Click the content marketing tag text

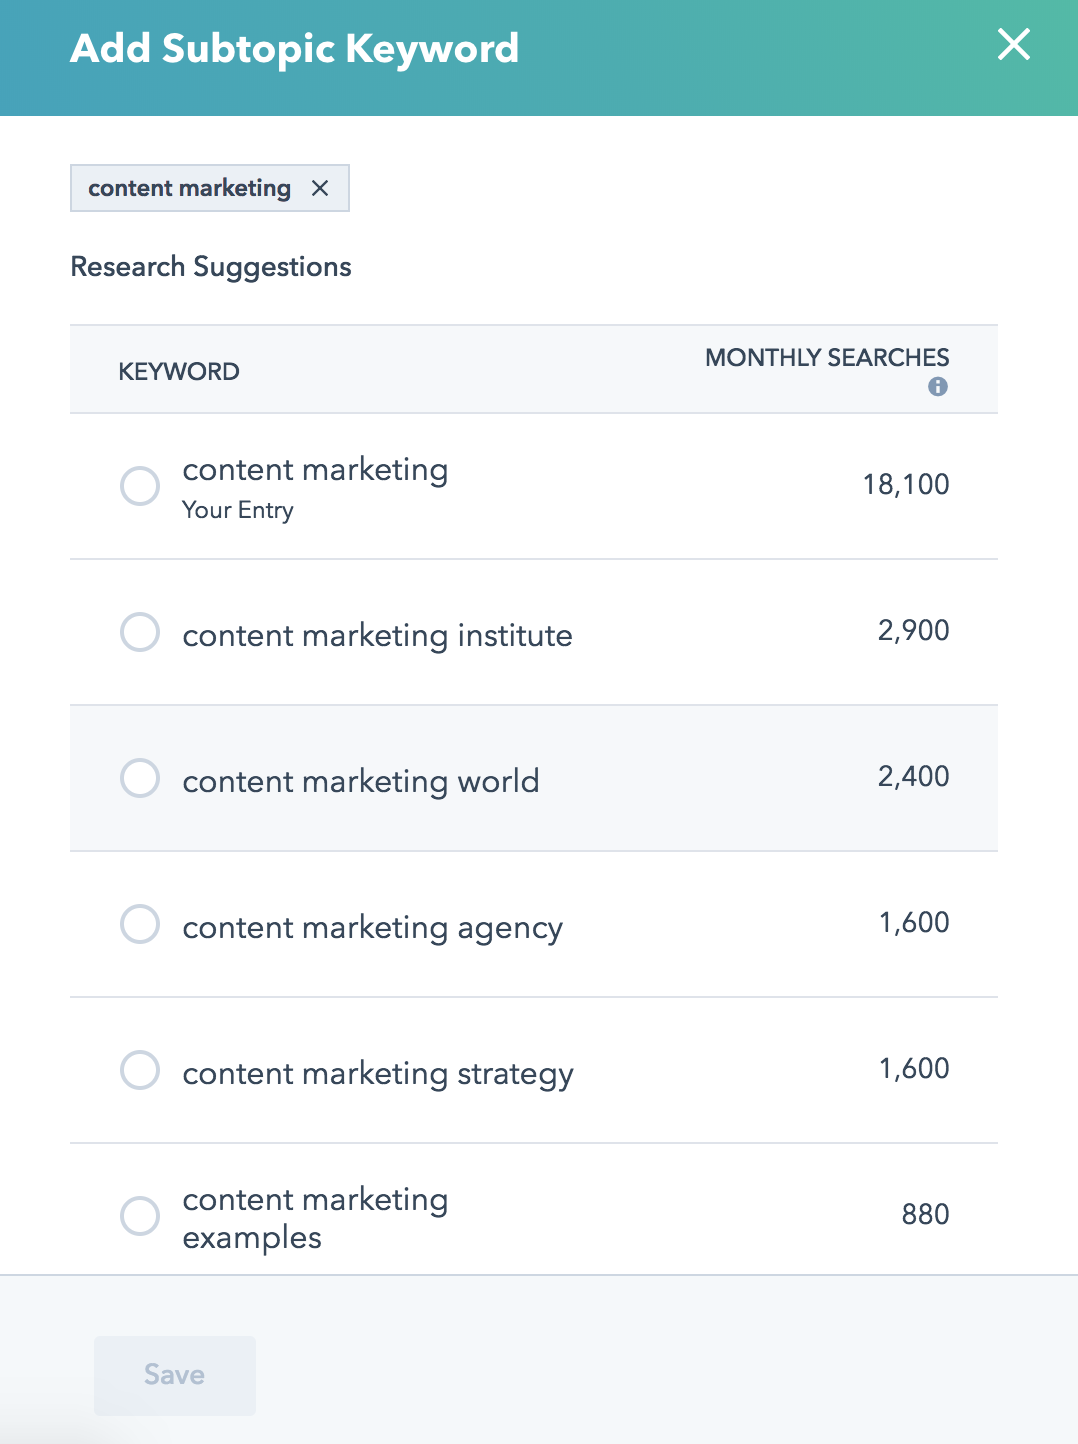pyautogui.click(x=190, y=188)
